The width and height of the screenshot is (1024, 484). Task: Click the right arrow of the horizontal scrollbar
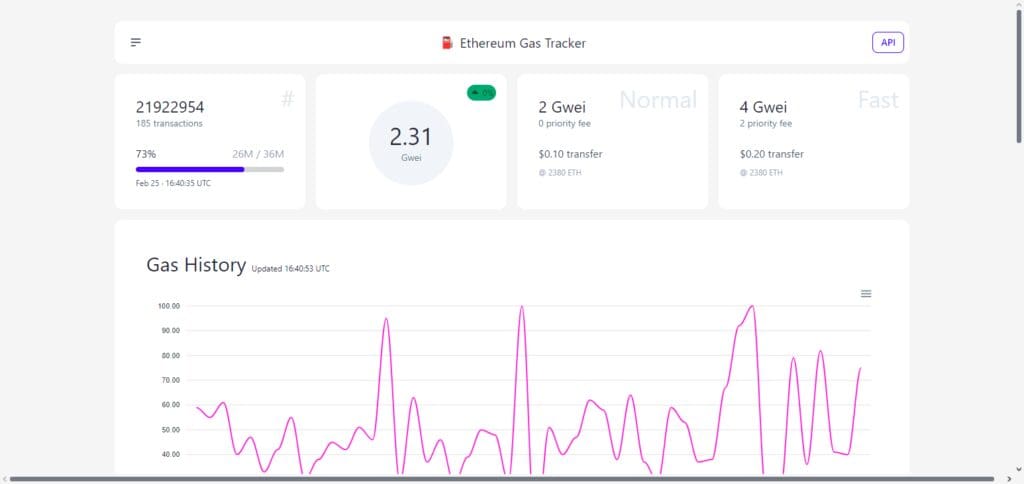1008,479
